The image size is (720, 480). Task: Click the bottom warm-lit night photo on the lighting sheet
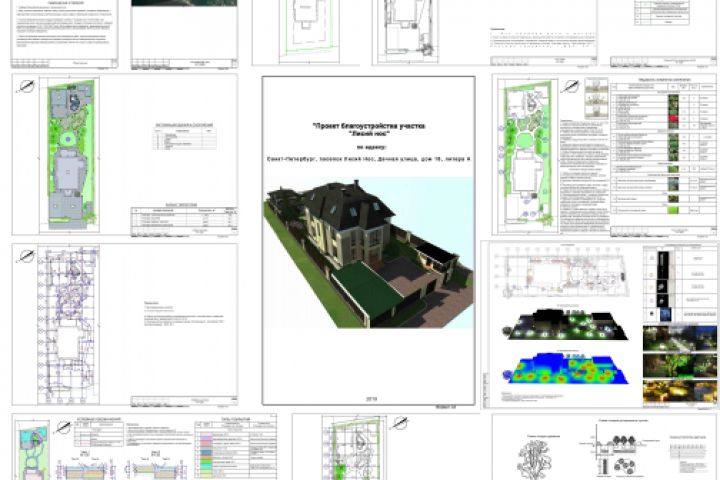click(x=680, y=391)
